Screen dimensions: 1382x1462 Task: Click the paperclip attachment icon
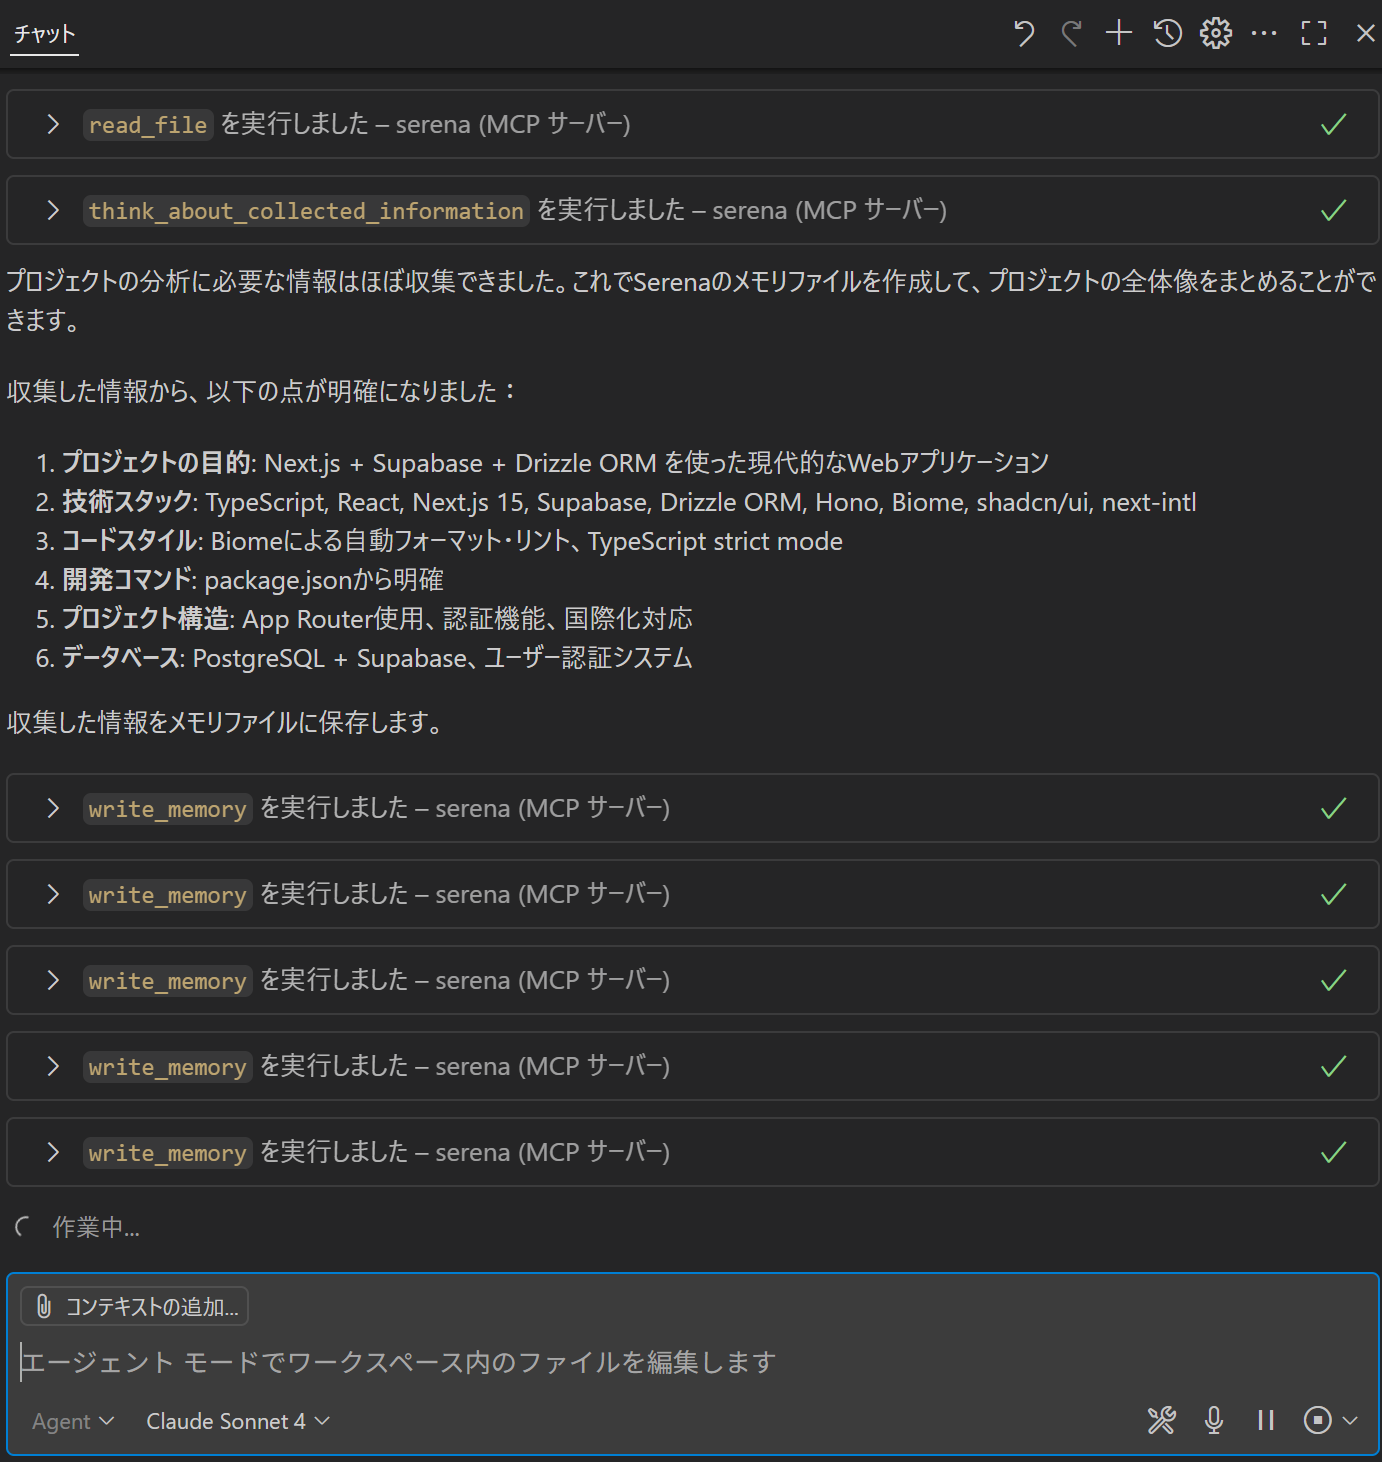tap(42, 1306)
